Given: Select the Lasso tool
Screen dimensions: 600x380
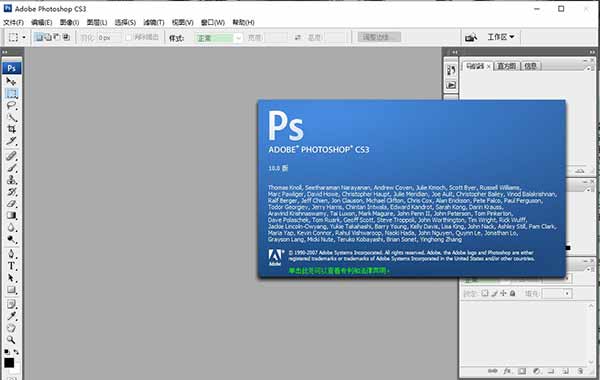Looking at the screenshot, I should (11, 106).
